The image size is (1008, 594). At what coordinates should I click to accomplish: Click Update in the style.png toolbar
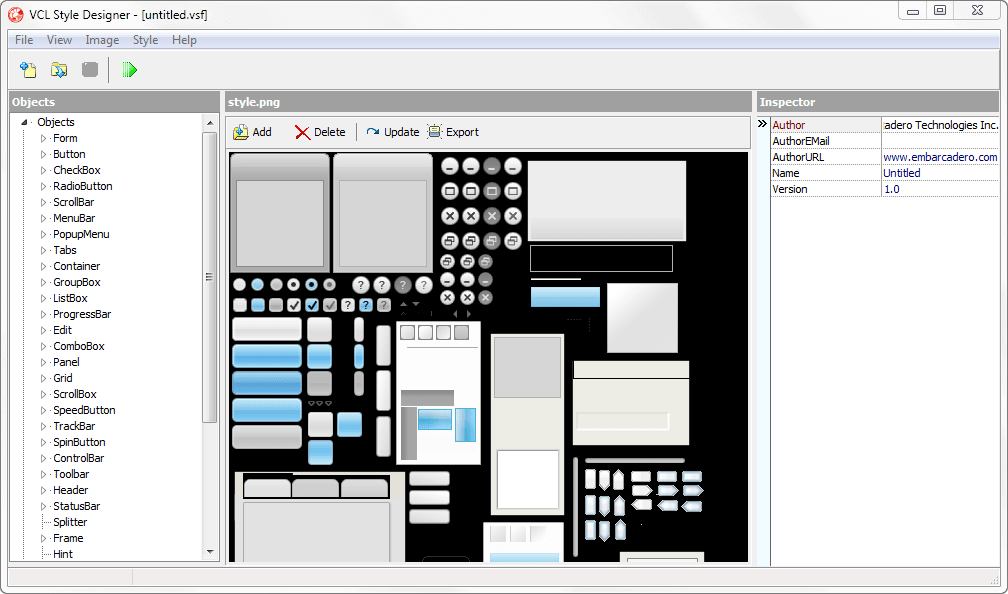click(x=392, y=132)
